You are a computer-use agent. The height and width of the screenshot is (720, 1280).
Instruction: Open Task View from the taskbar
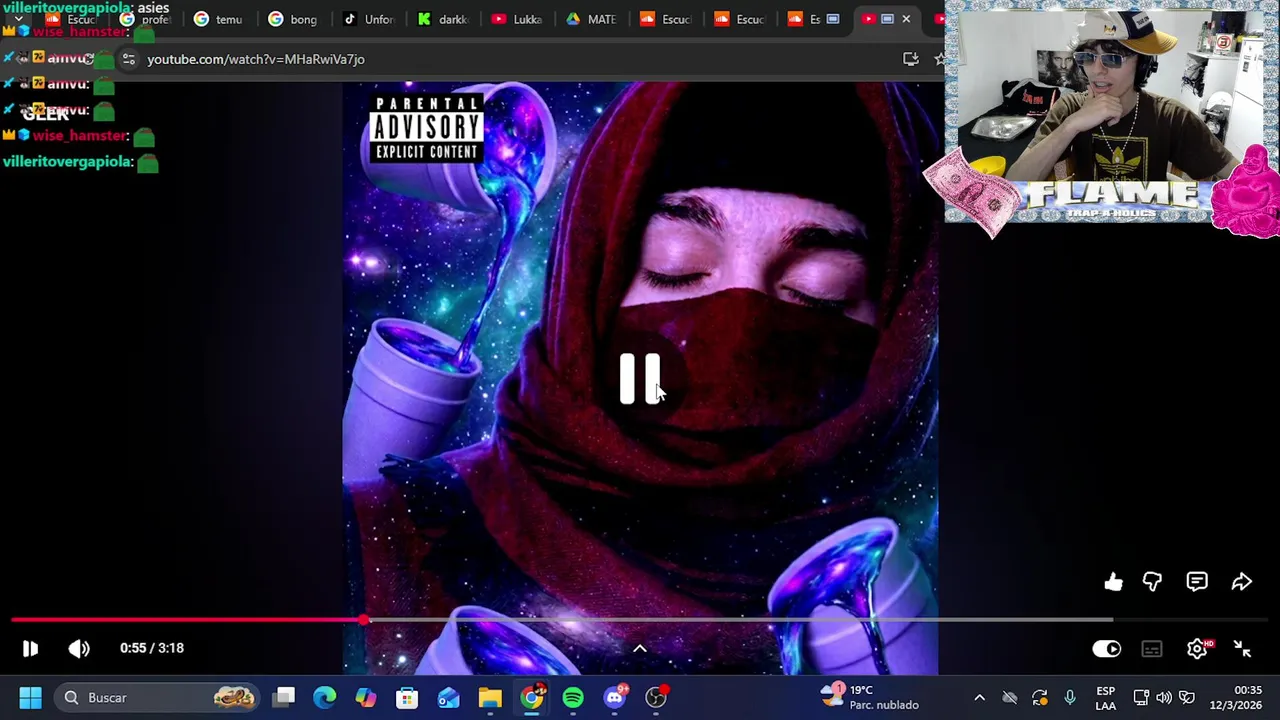pos(284,697)
